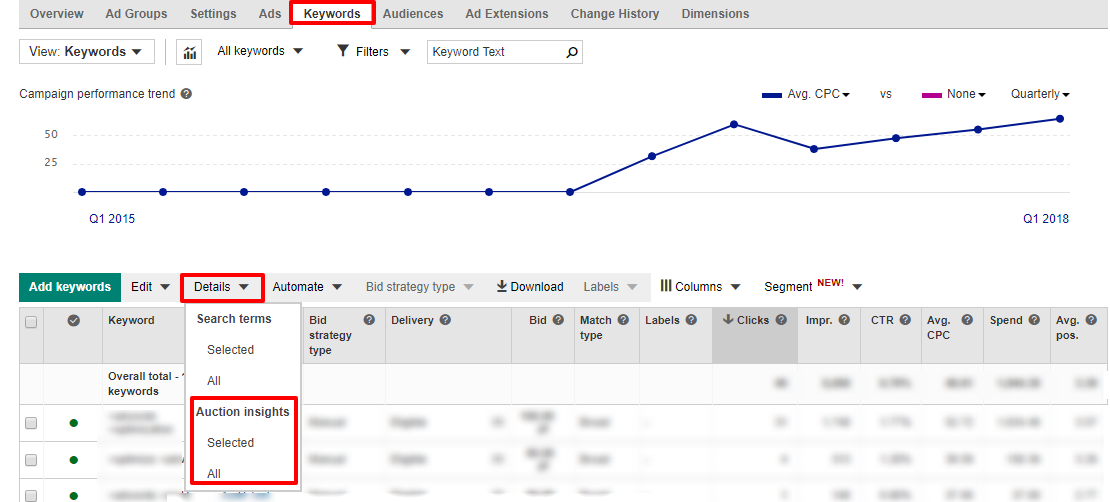The width and height of the screenshot is (1110, 502).
Task: Choose Selected under Search terms
Action: click(230, 350)
